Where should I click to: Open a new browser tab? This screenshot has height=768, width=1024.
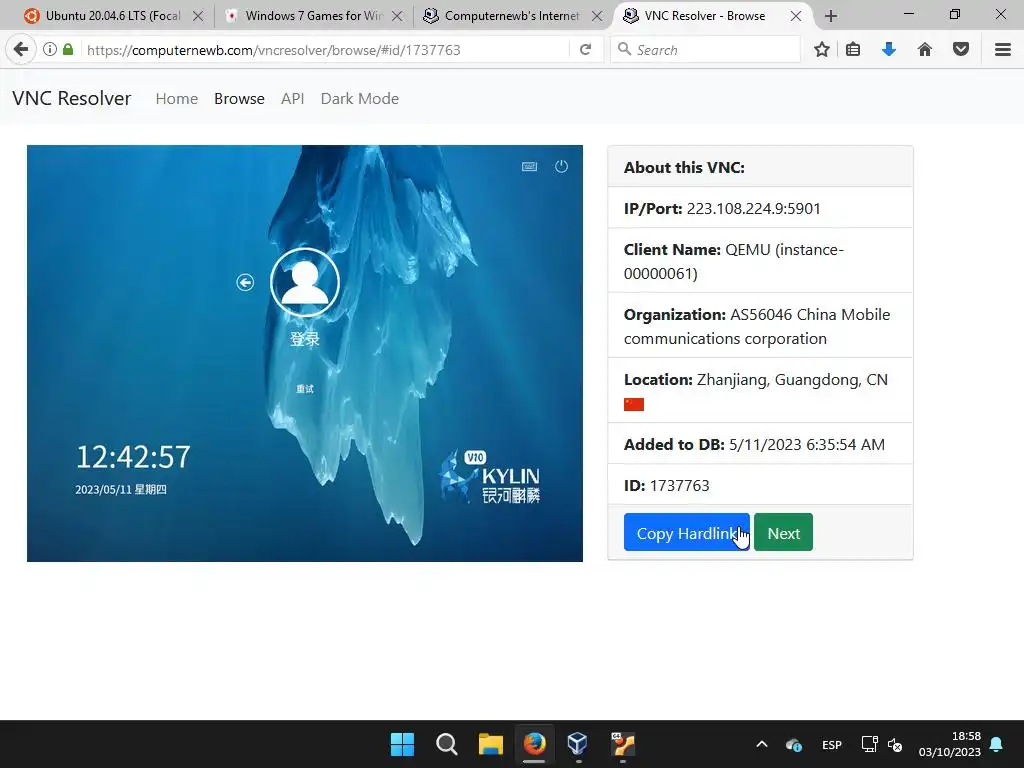click(831, 16)
